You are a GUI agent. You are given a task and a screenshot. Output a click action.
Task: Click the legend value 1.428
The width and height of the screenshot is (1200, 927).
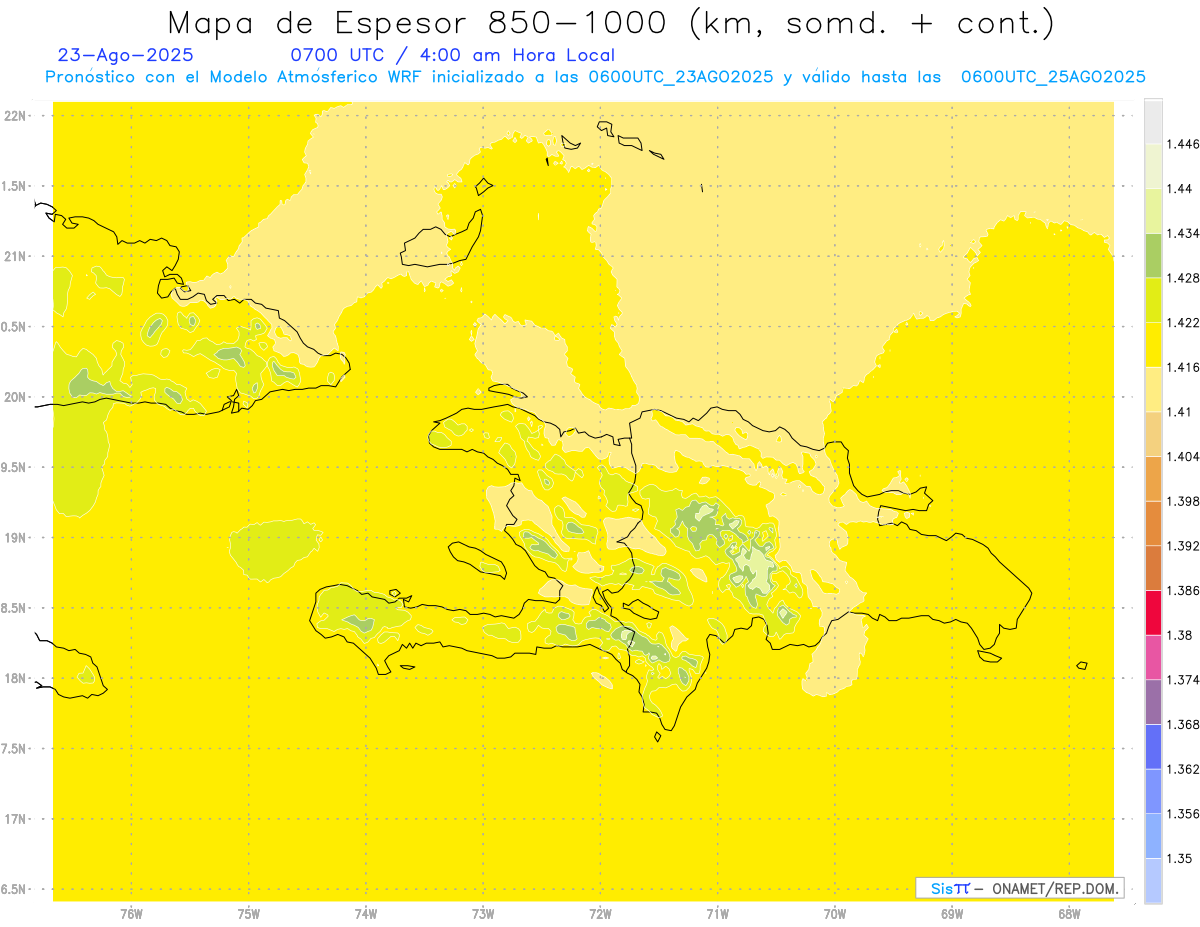(x=1182, y=278)
